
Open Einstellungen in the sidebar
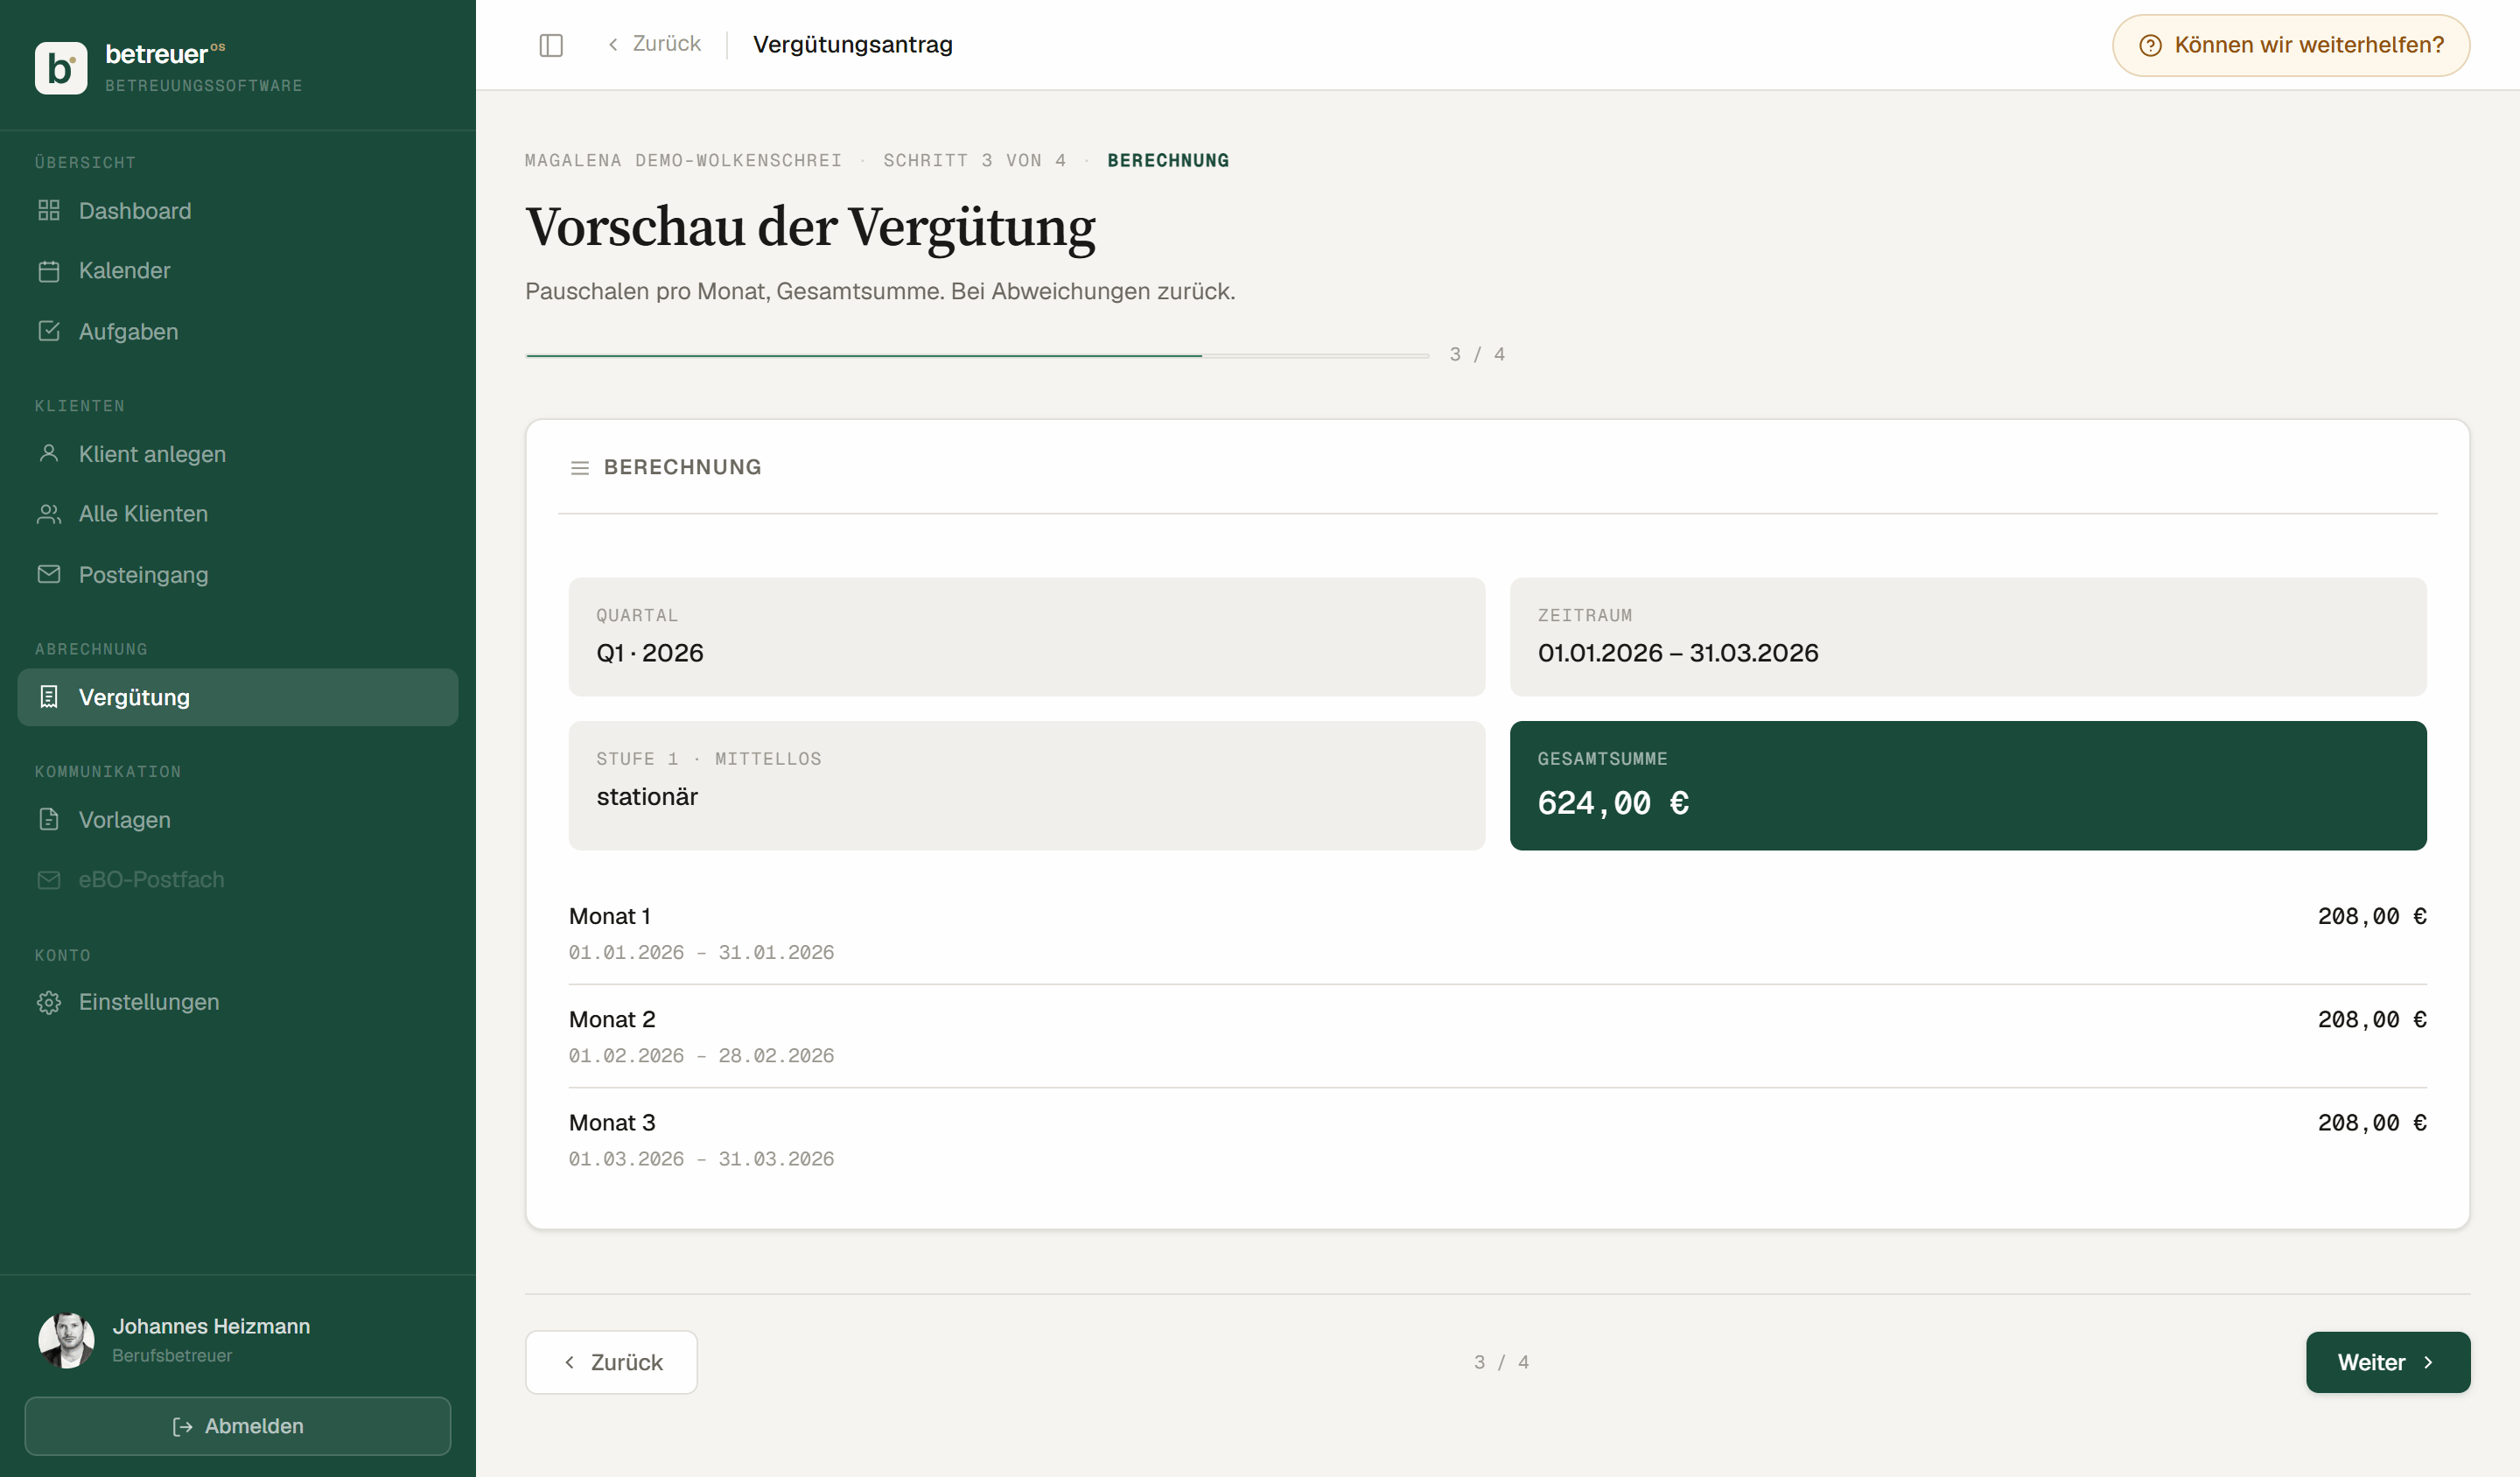(x=238, y=1002)
